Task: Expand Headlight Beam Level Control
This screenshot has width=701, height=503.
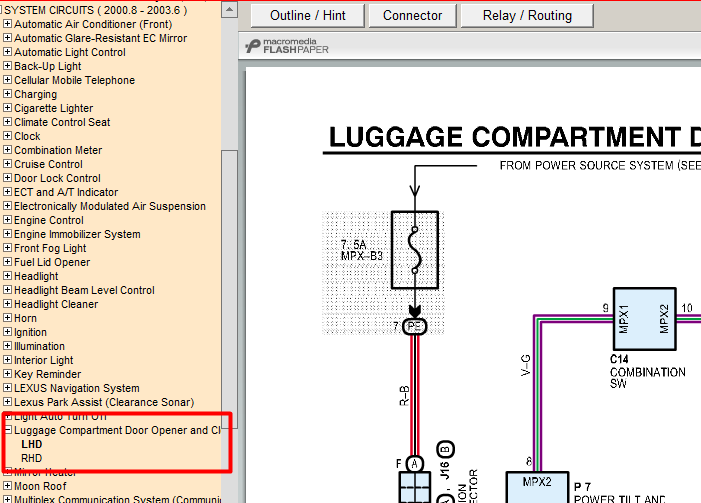Action: (x=7, y=290)
